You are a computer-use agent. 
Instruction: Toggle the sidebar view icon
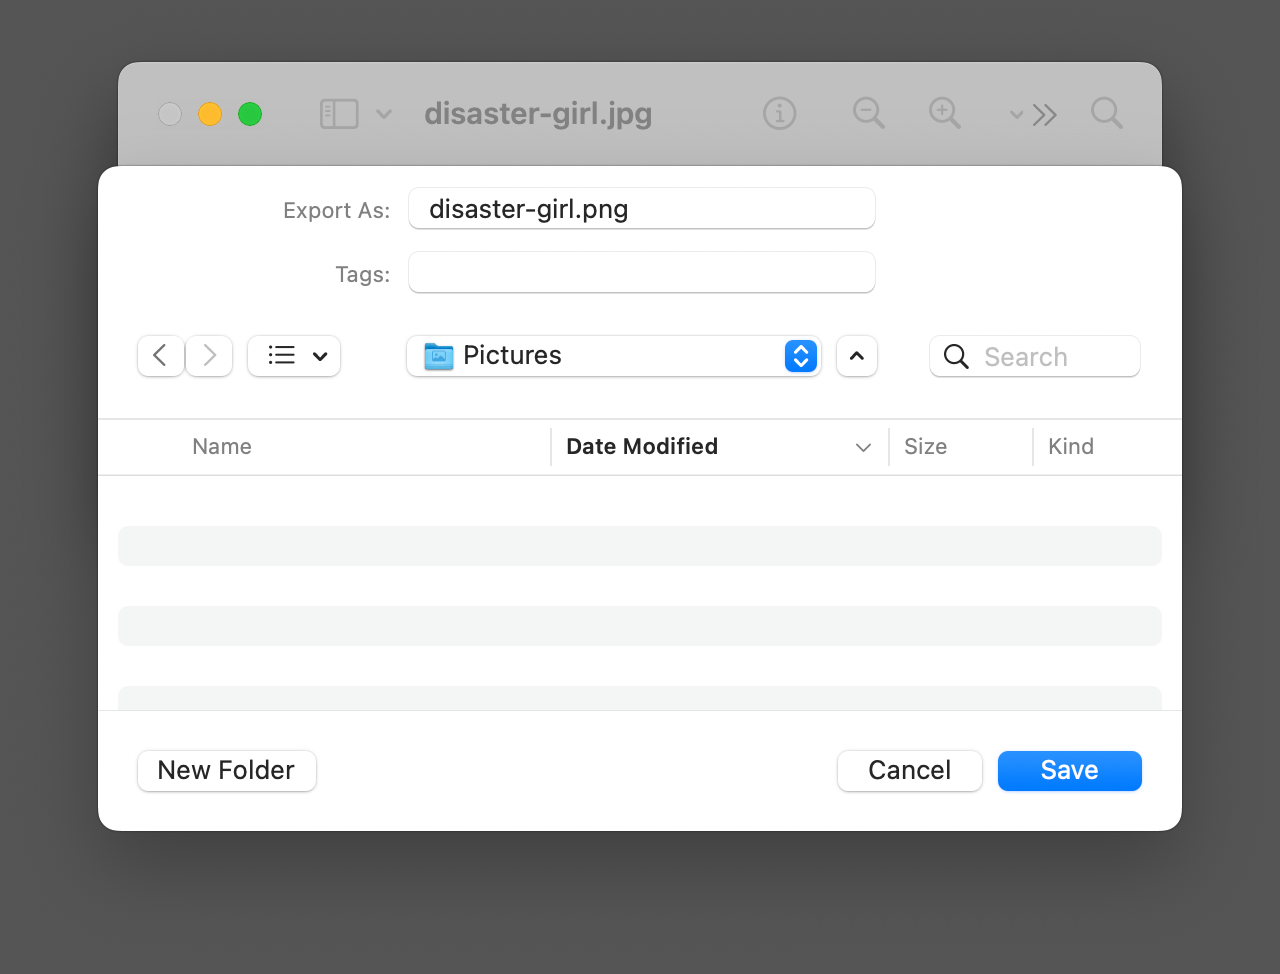click(x=339, y=114)
